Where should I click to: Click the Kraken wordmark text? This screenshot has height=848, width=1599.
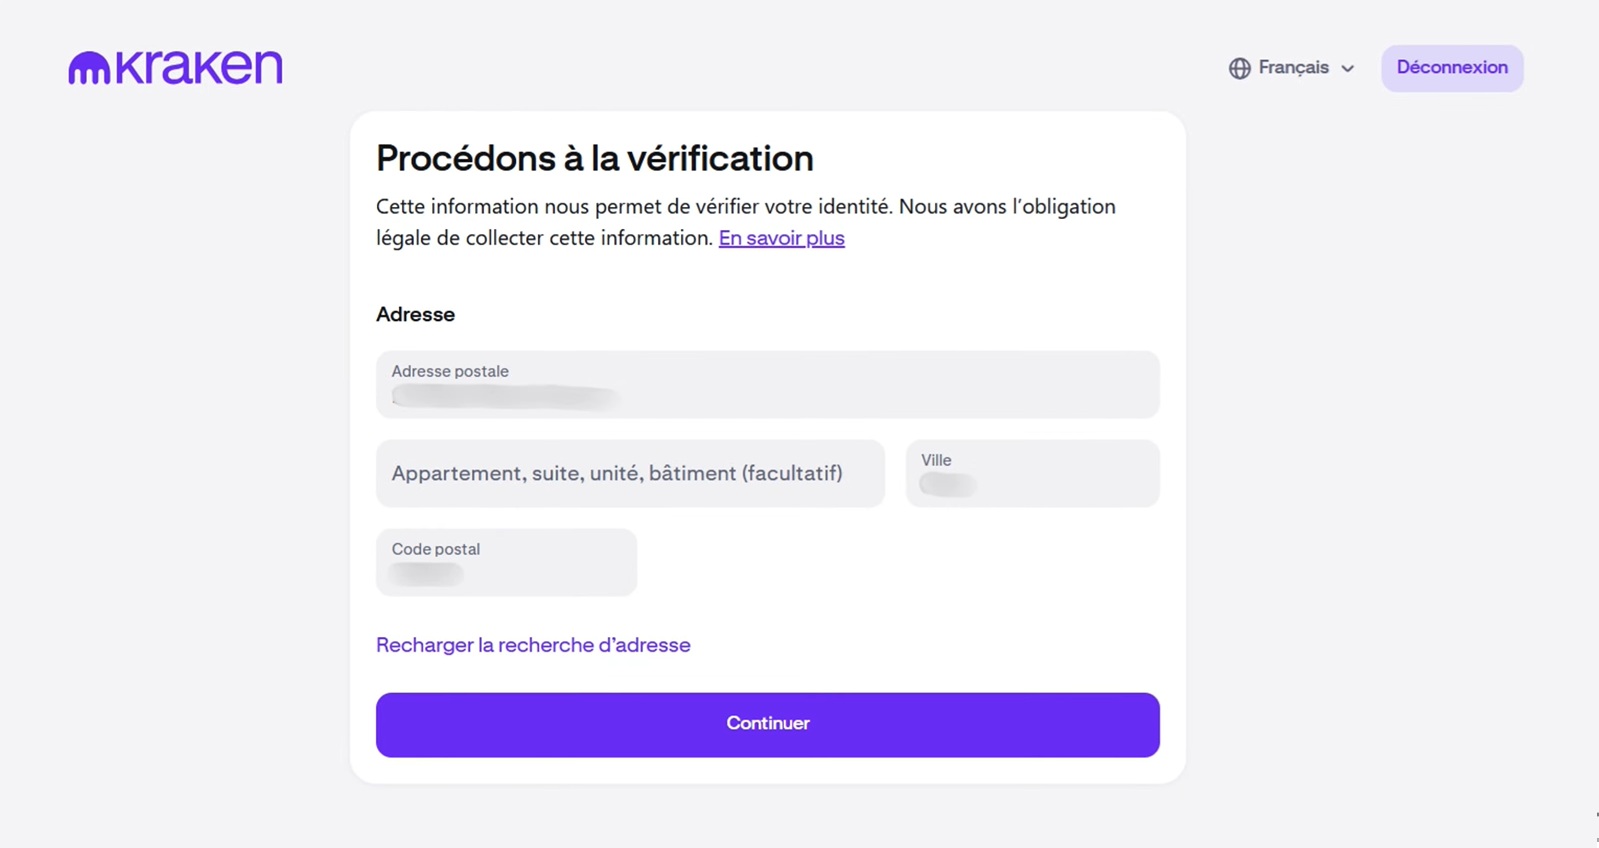point(199,67)
